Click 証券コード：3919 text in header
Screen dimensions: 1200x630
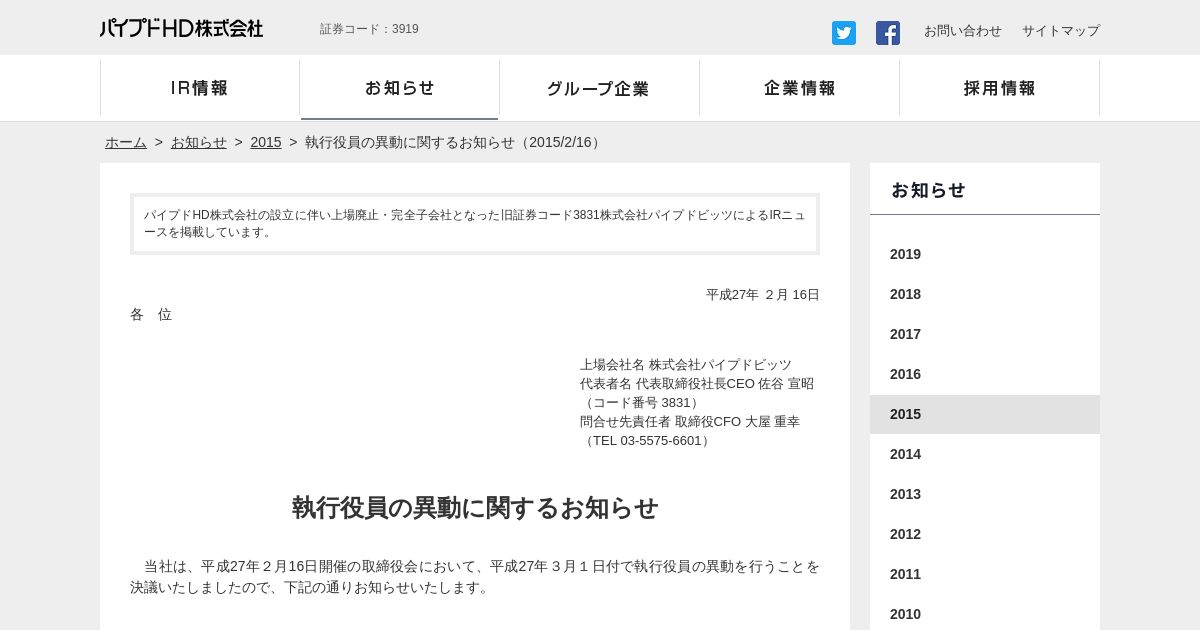(x=369, y=29)
